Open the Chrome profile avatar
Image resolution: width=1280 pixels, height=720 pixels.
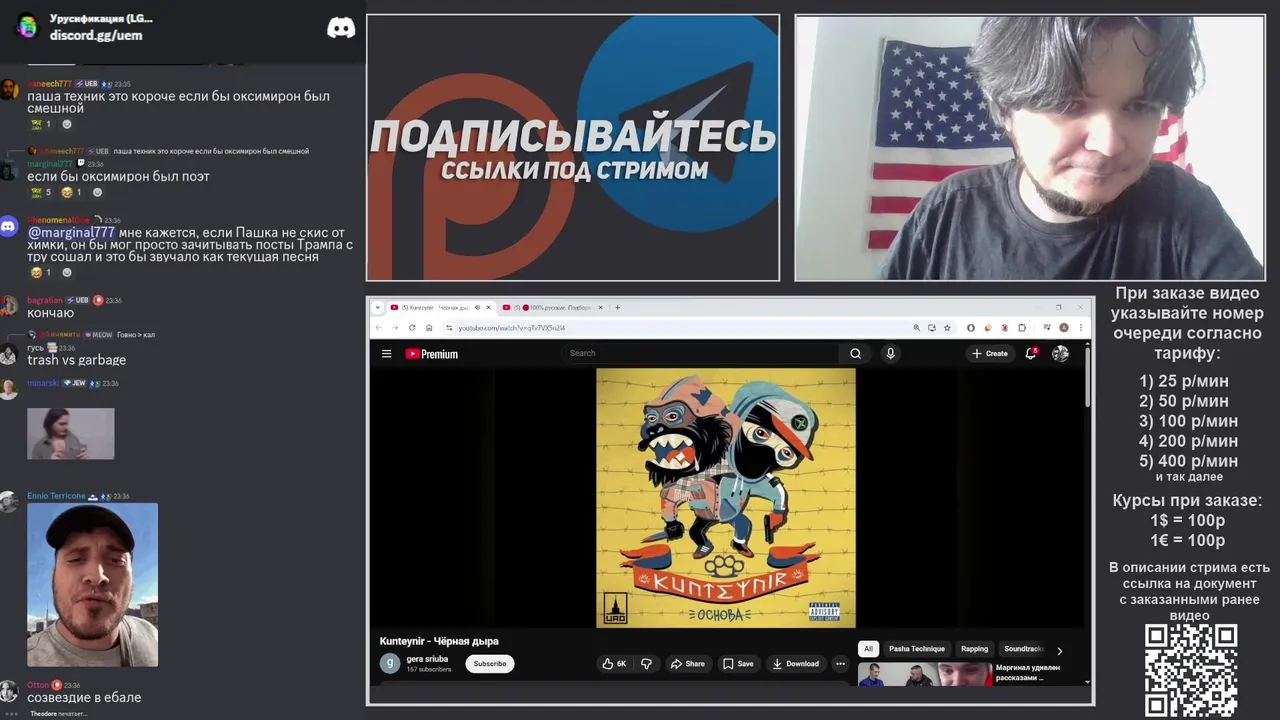1064,327
